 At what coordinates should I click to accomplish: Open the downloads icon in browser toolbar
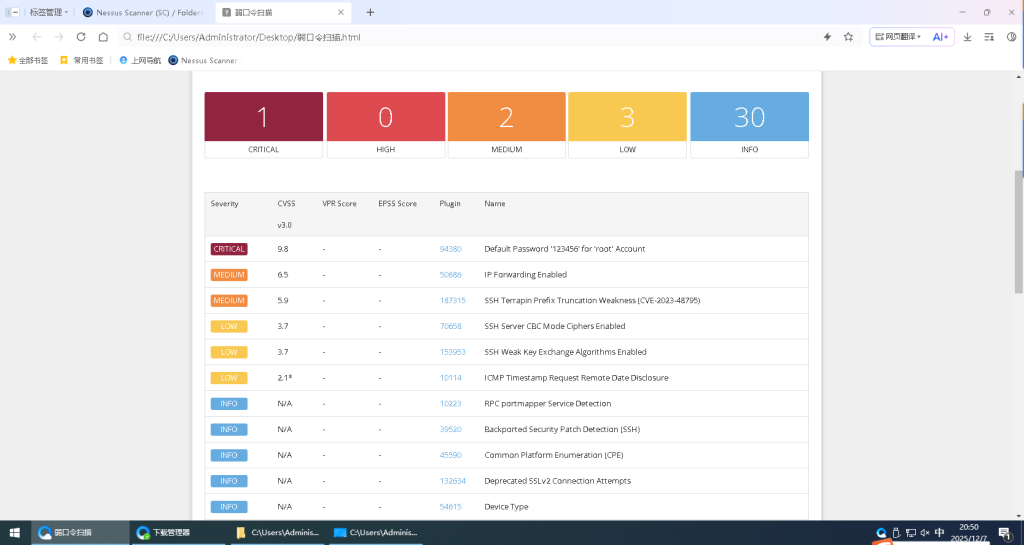[967, 37]
